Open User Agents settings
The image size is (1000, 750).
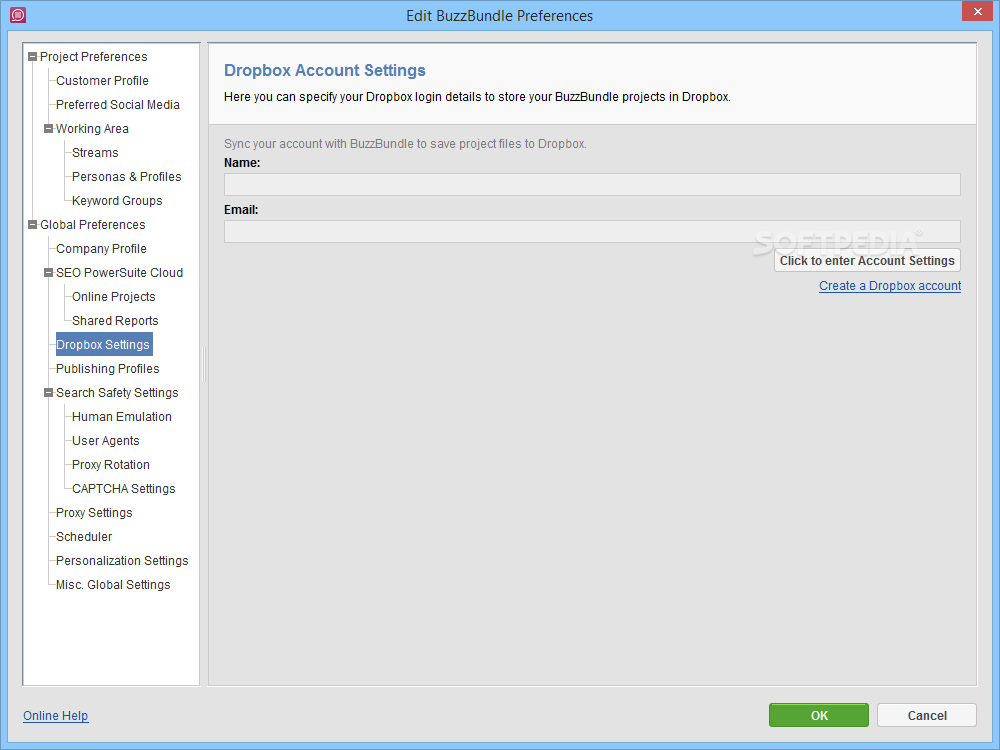pos(105,441)
